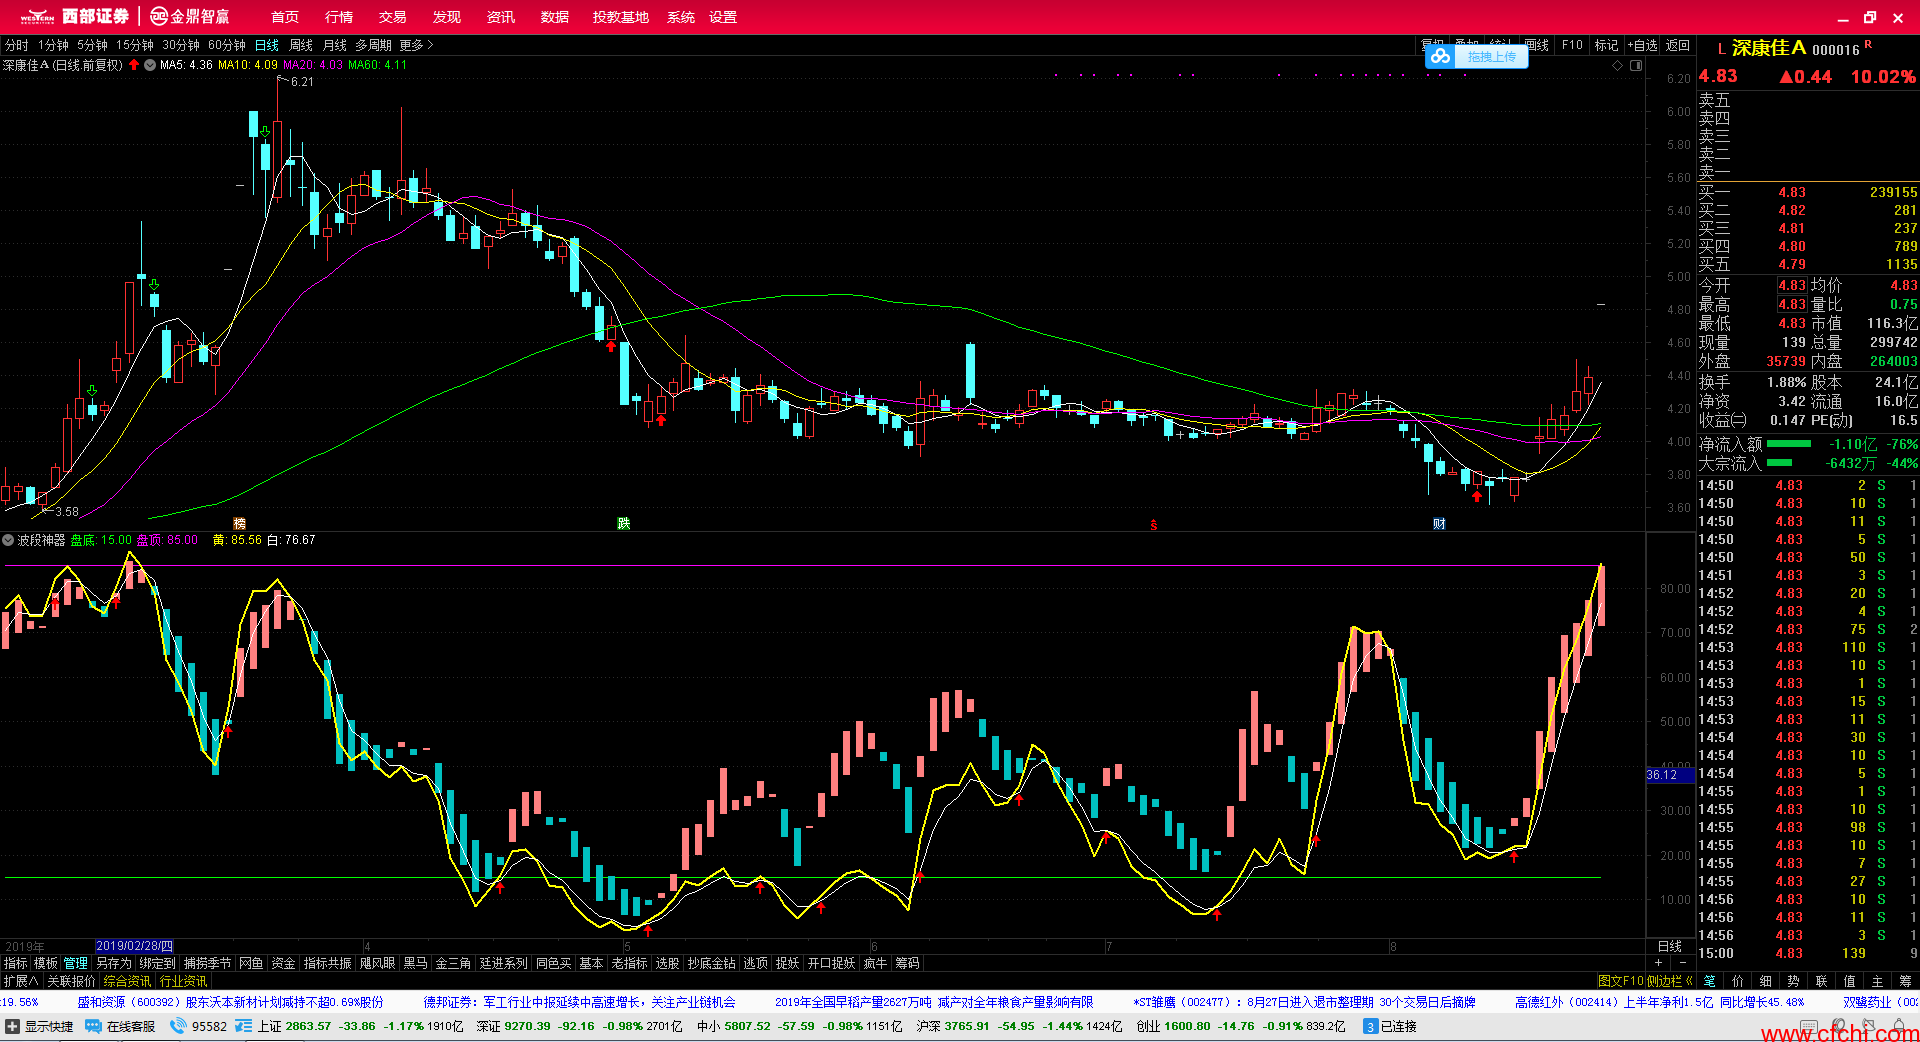Click the 显示快捷 plus icon
Image resolution: width=1920 pixels, height=1042 pixels.
pyautogui.click(x=12, y=1026)
